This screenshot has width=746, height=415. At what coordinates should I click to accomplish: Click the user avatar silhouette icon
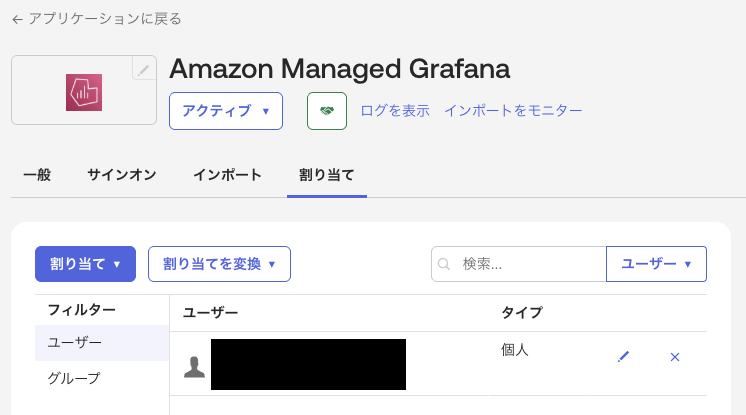coord(194,366)
